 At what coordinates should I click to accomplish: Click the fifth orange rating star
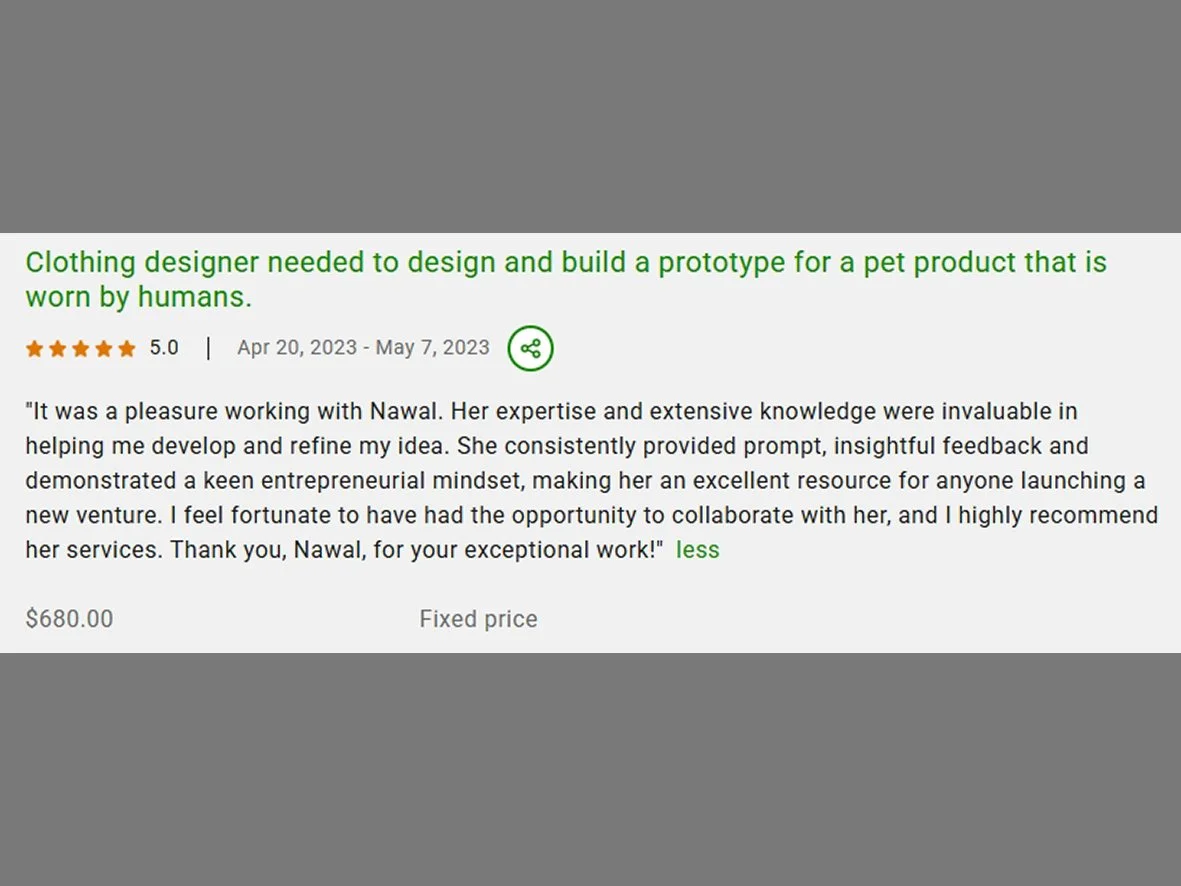127,348
